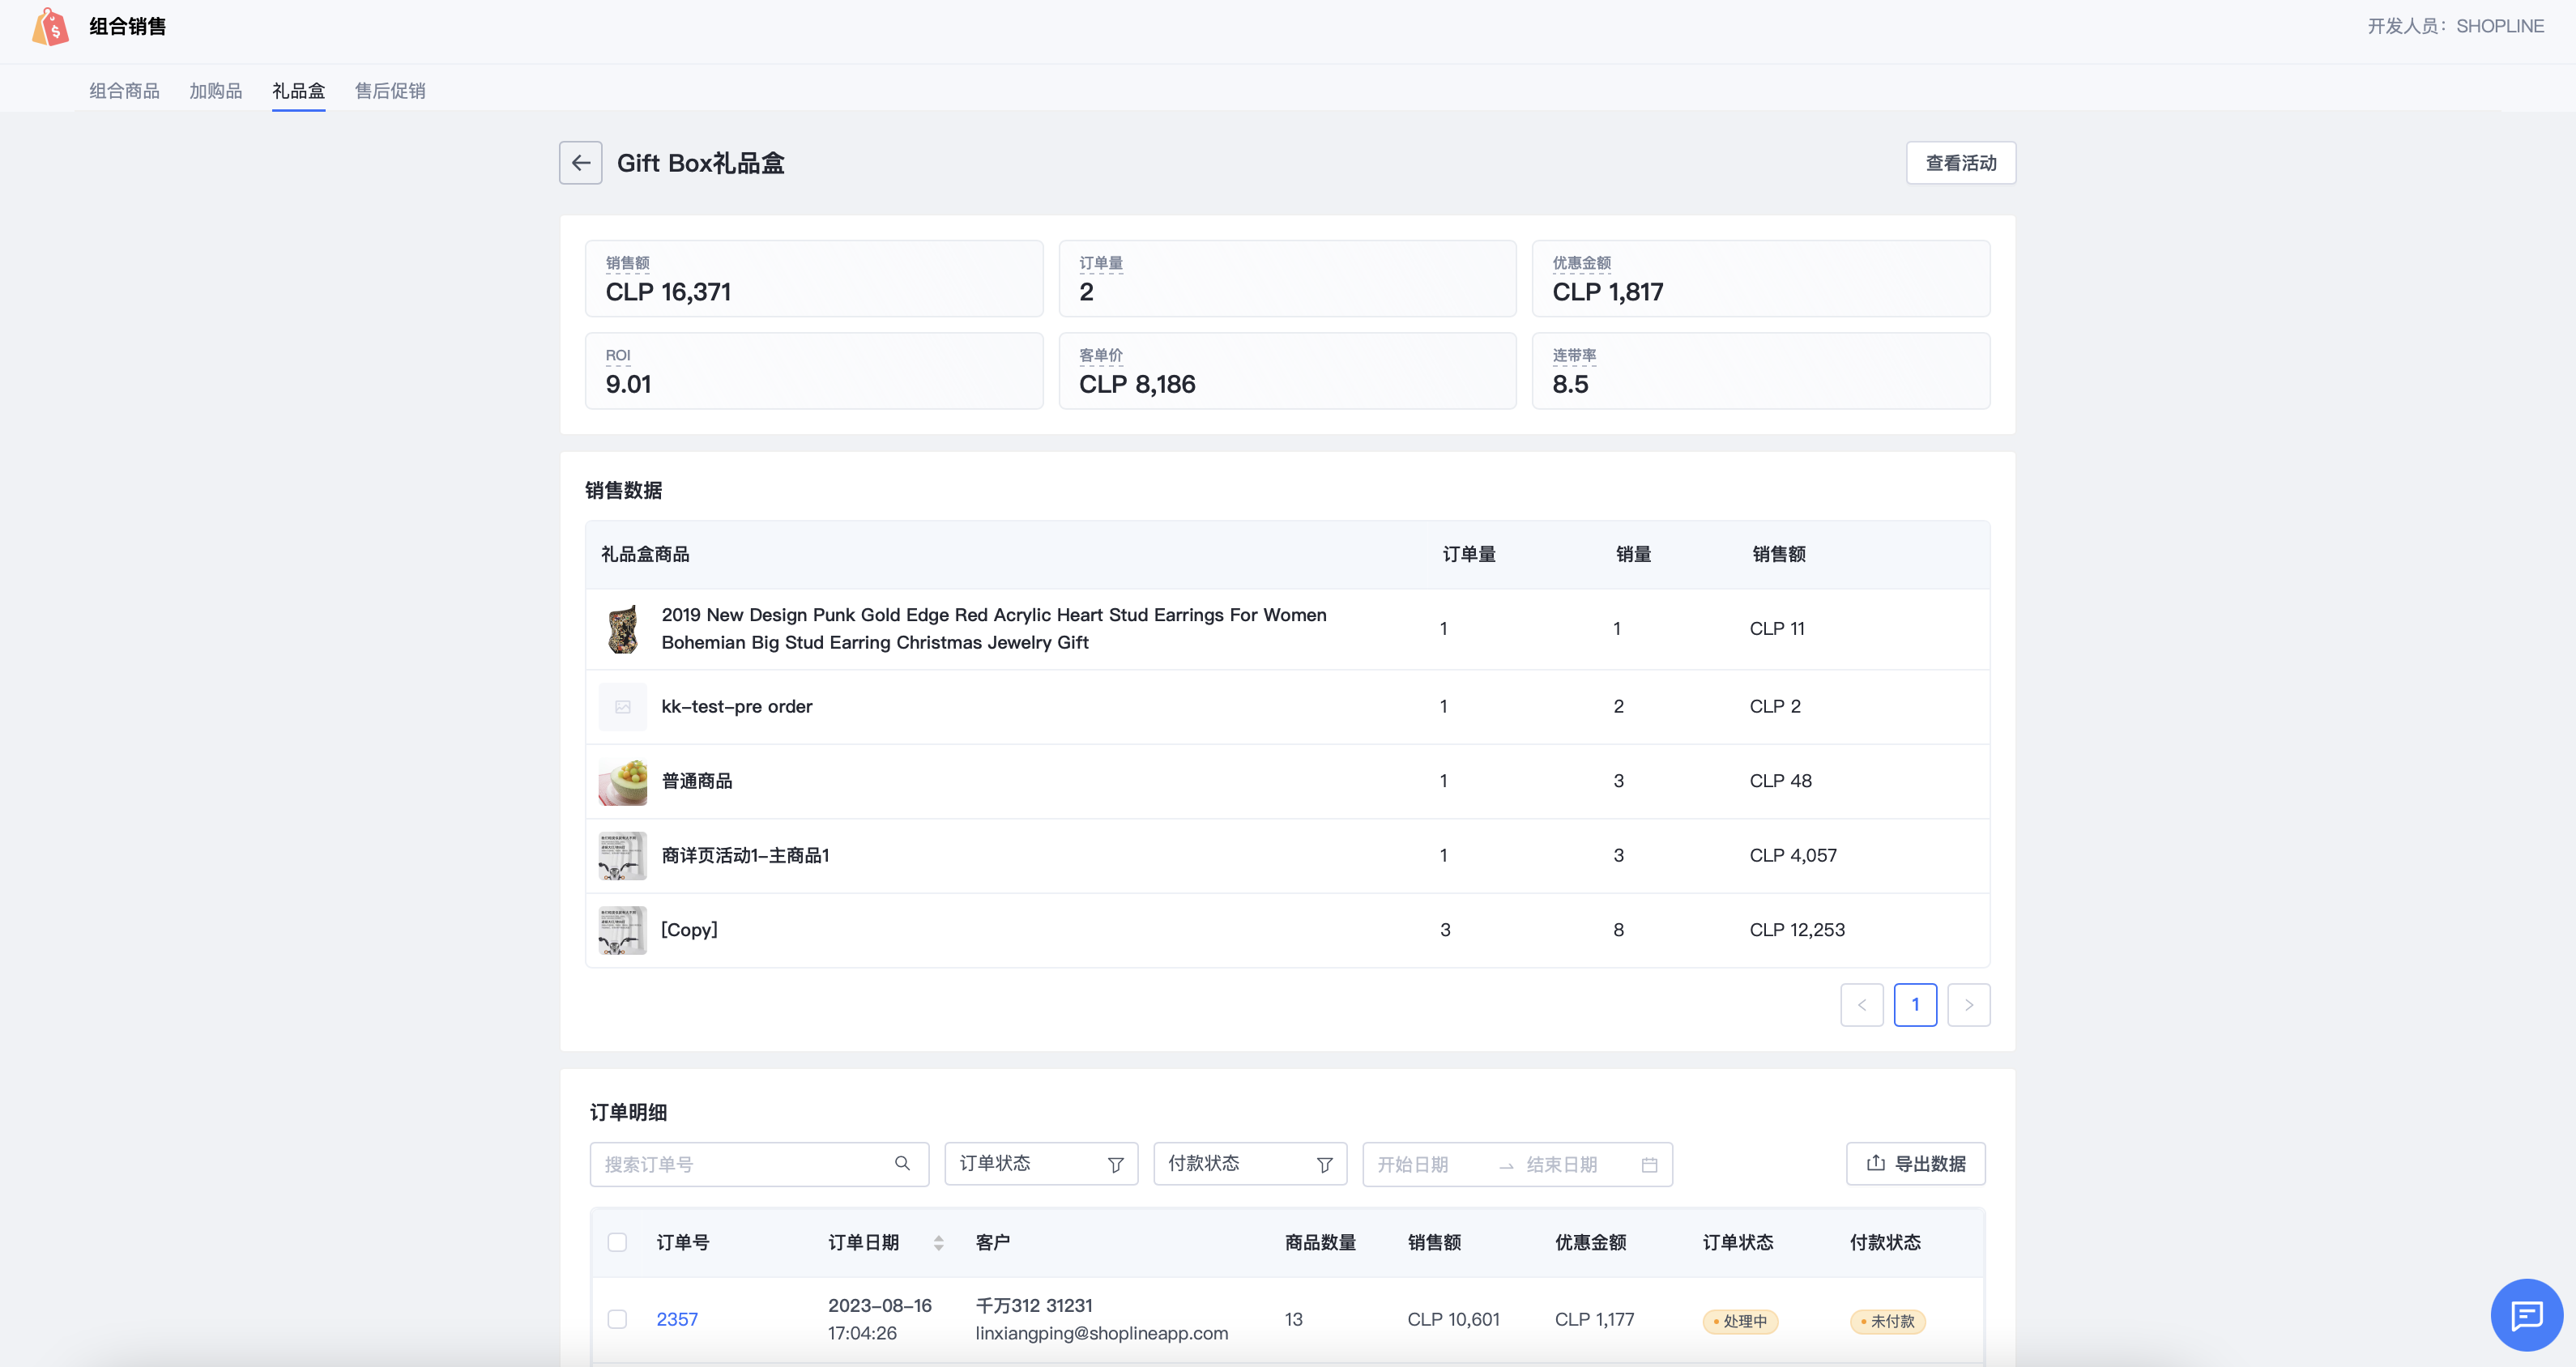The image size is (2576, 1367).
Task: Open order link 2357
Action: (x=677, y=1319)
